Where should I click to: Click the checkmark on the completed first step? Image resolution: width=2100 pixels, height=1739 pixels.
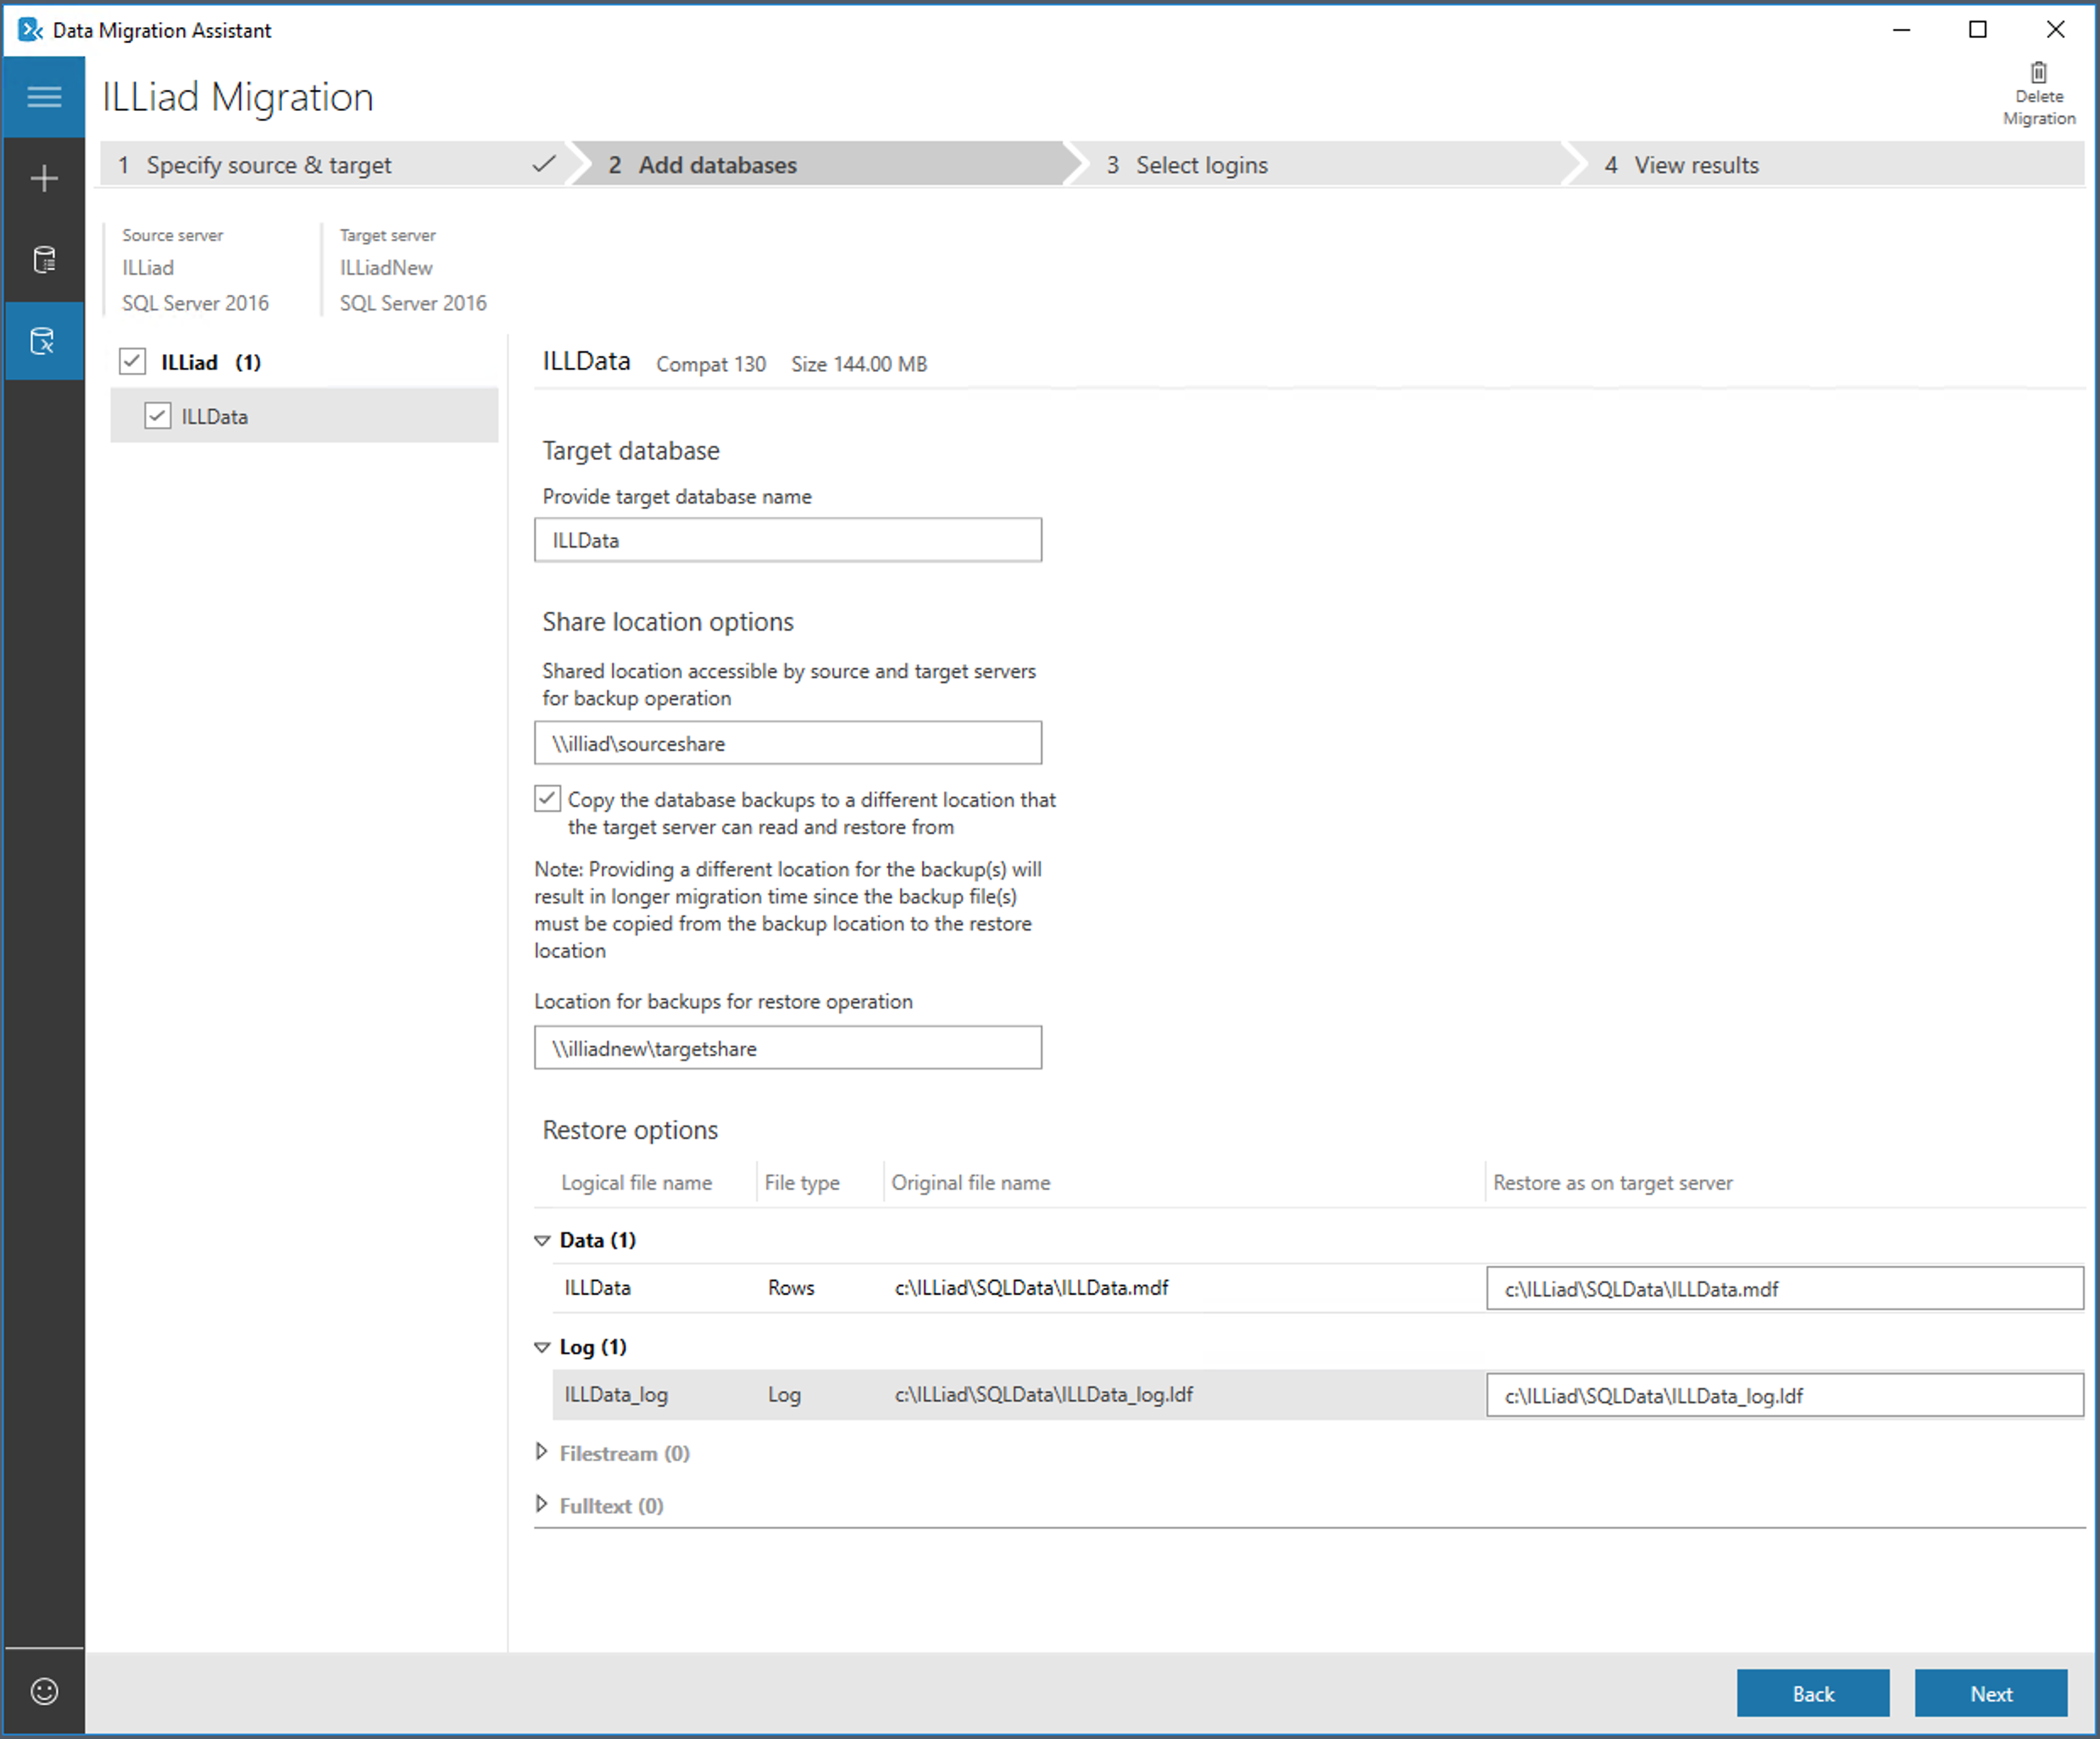(x=543, y=164)
